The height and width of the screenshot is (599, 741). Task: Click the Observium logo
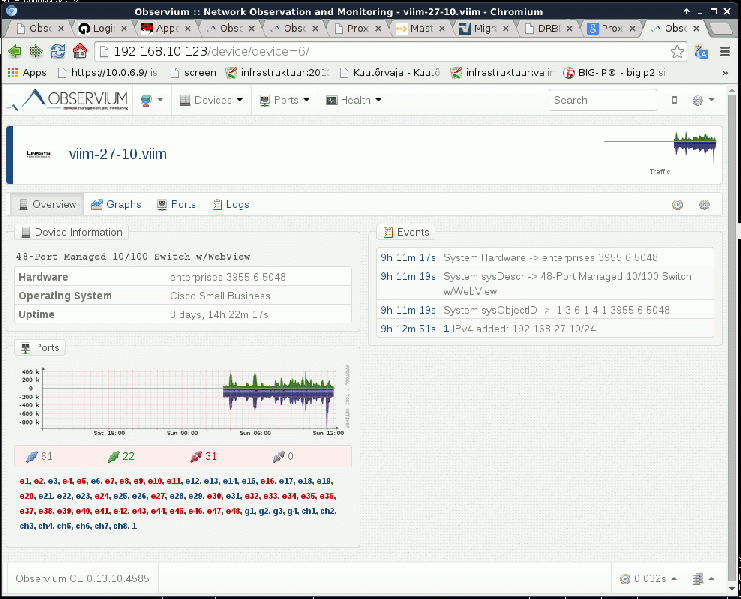[68, 100]
